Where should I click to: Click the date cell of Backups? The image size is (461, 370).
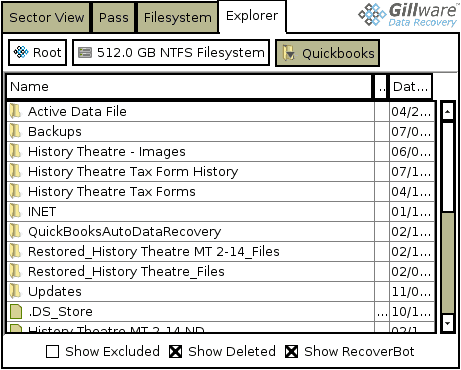pos(412,132)
